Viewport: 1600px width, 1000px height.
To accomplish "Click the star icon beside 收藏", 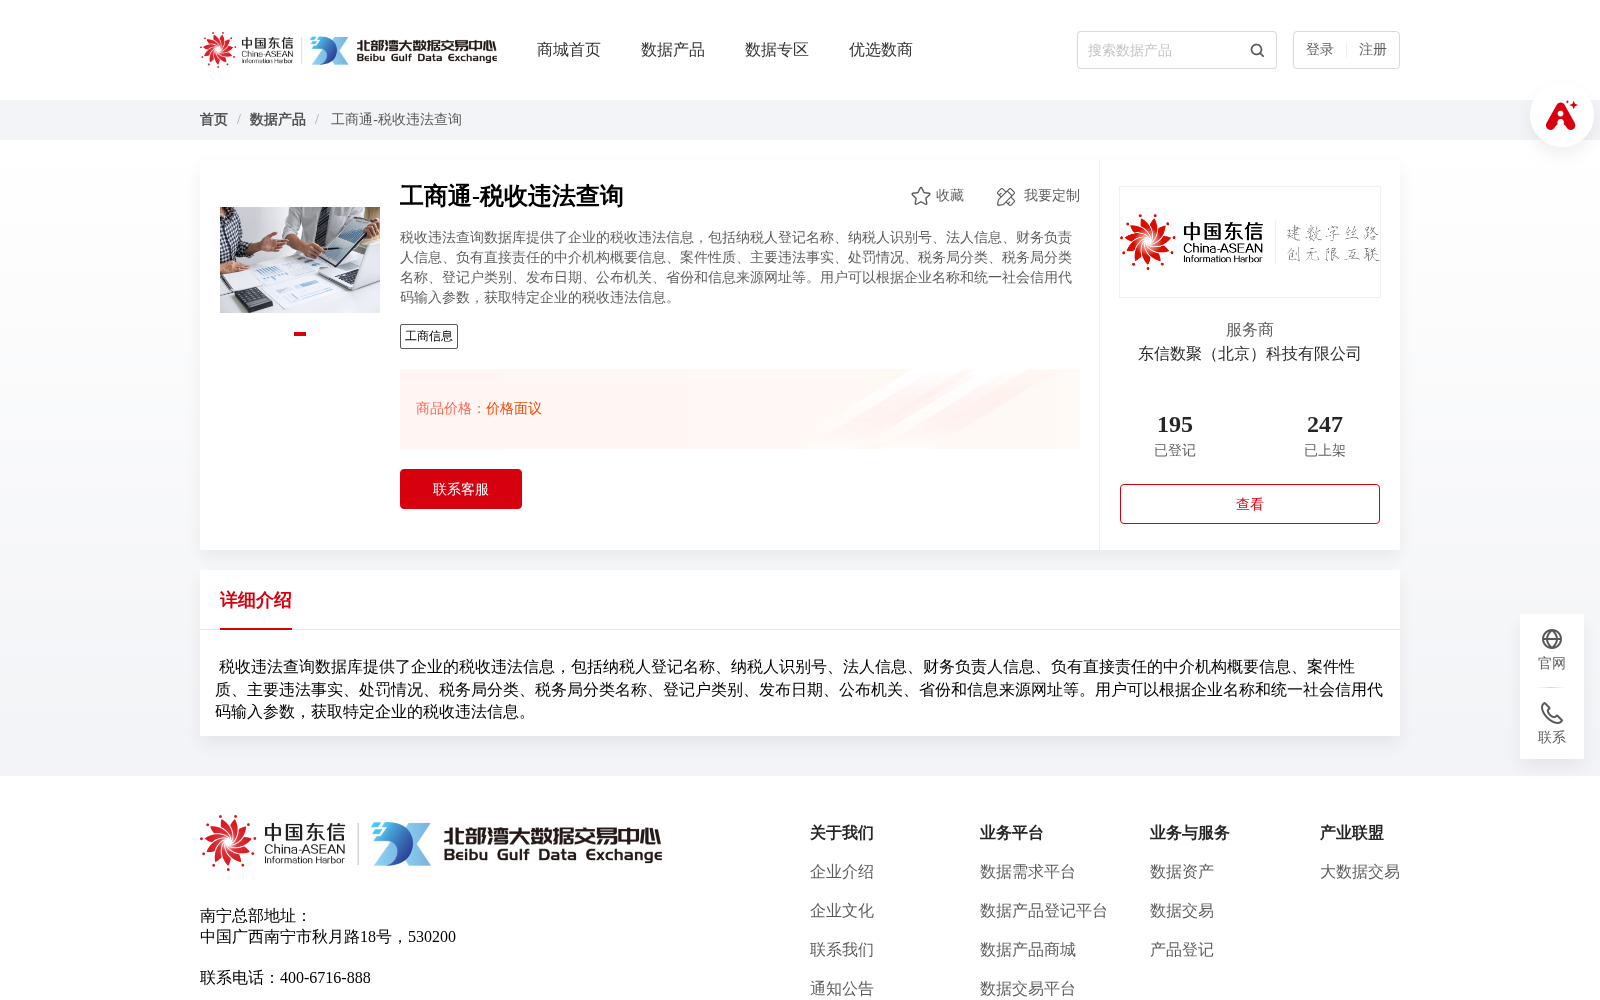I will click(921, 196).
